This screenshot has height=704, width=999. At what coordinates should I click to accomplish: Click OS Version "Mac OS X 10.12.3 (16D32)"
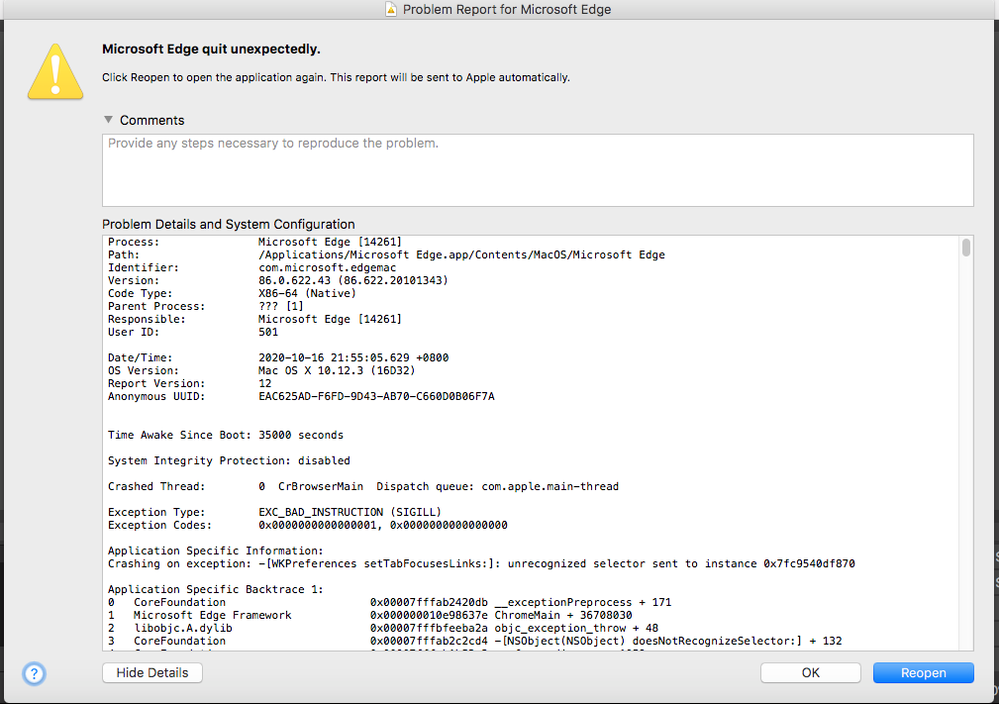tap(336, 370)
